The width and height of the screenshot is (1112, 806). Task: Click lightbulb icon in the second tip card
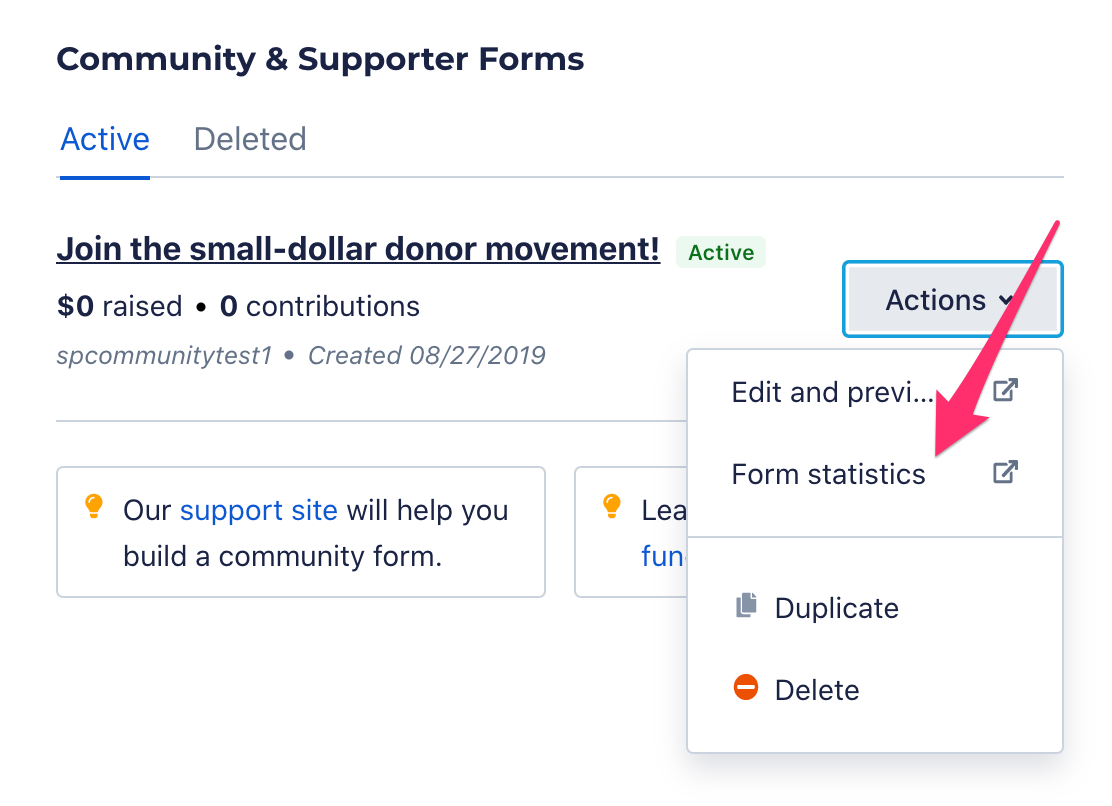(611, 506)
